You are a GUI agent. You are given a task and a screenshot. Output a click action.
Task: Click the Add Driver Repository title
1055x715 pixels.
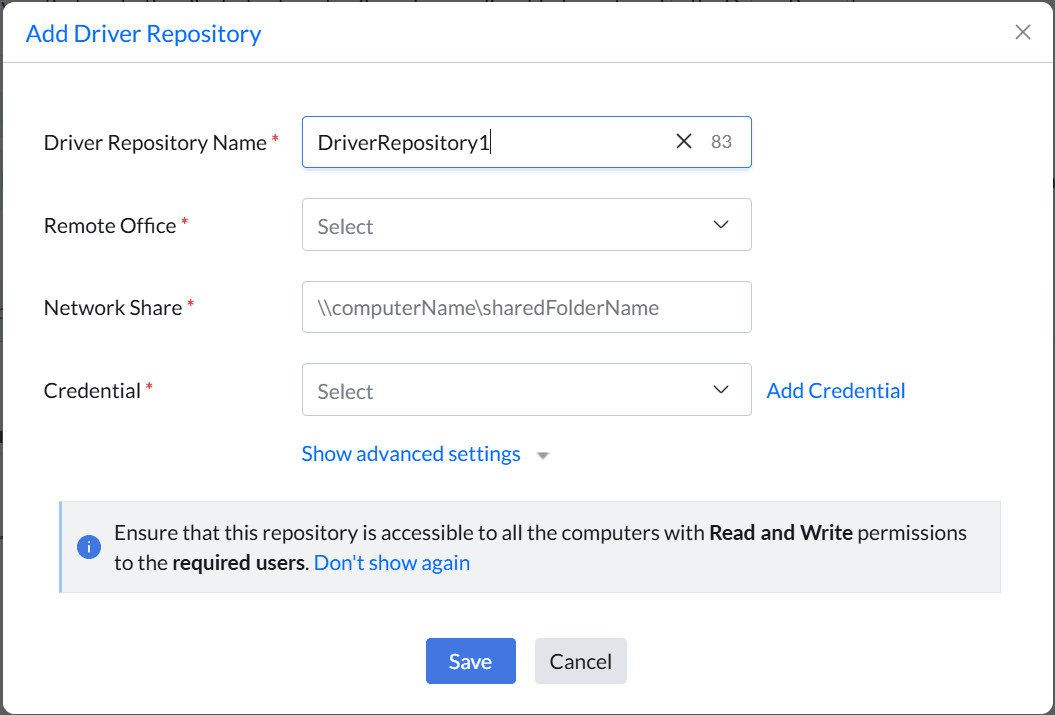pos(143,33)
